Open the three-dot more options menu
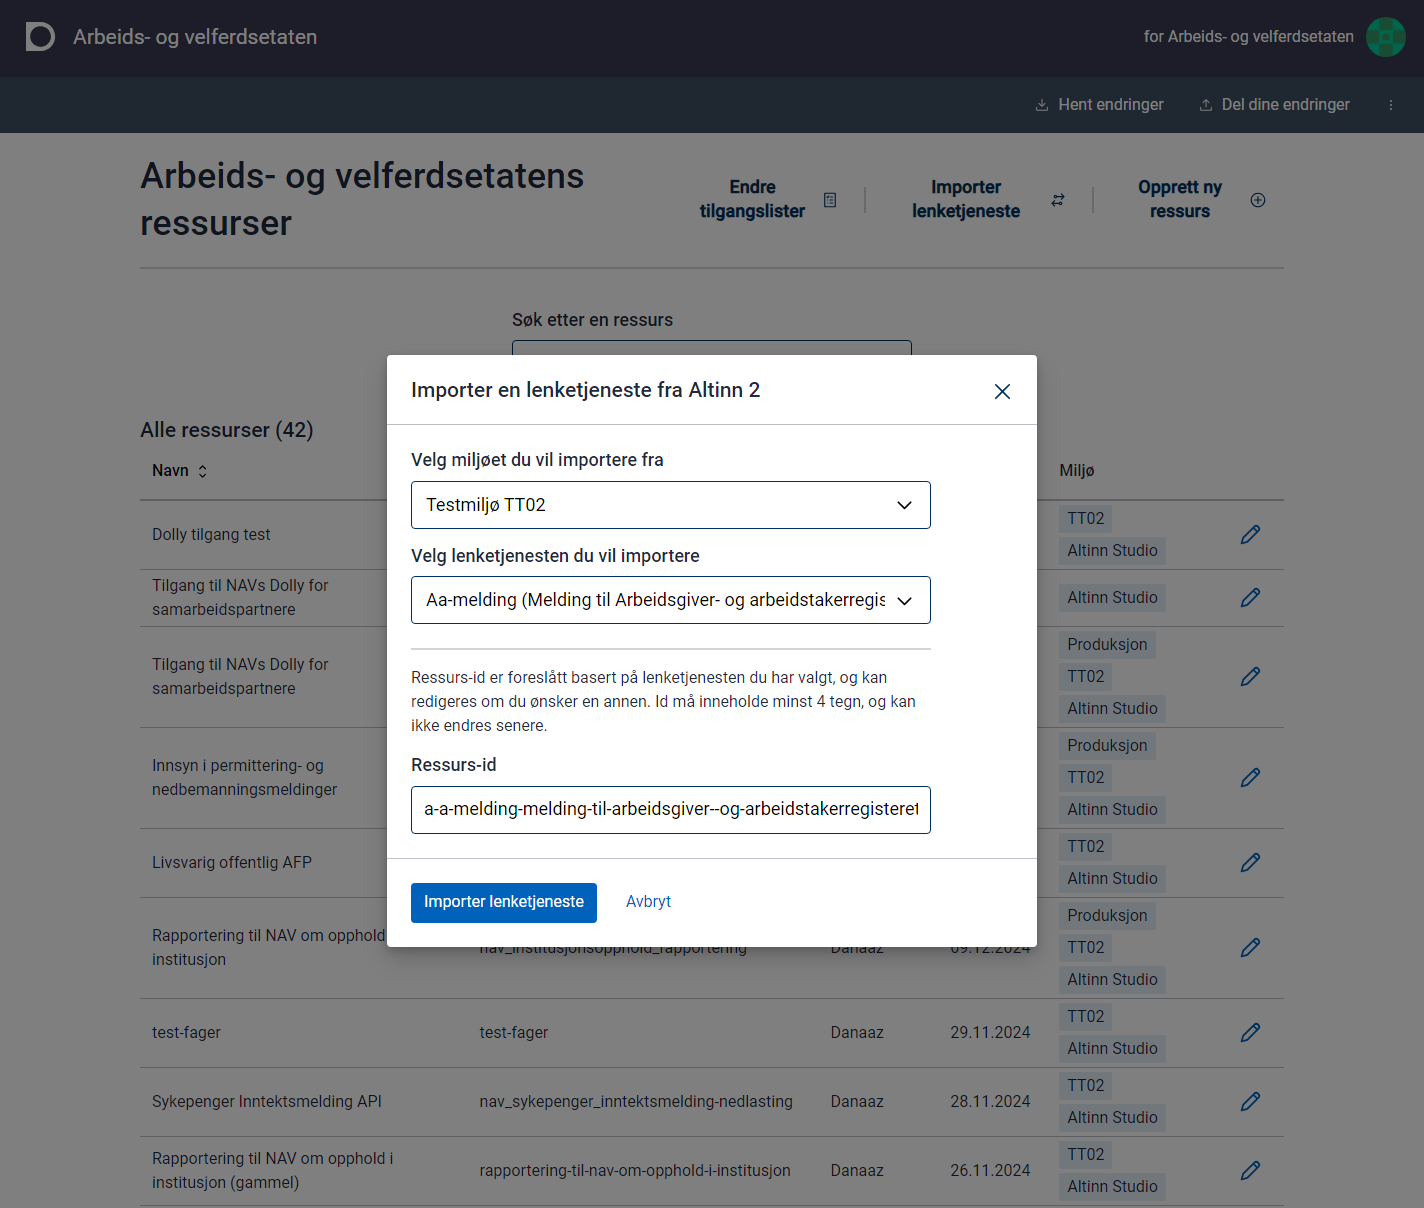Image resolution: width=1424 pixels, height=1208 pixels. 1390,105
